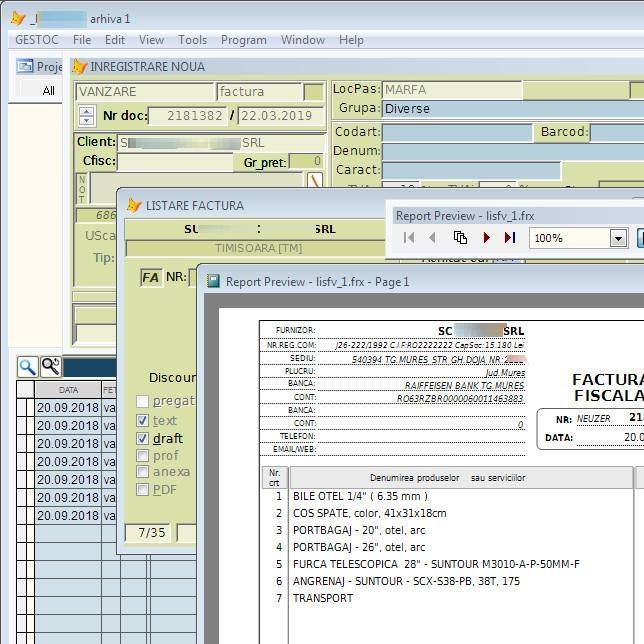Open the View menu
Image resolution: width=644 pixels, height=644 pixels.
click(x=152, y=40)
